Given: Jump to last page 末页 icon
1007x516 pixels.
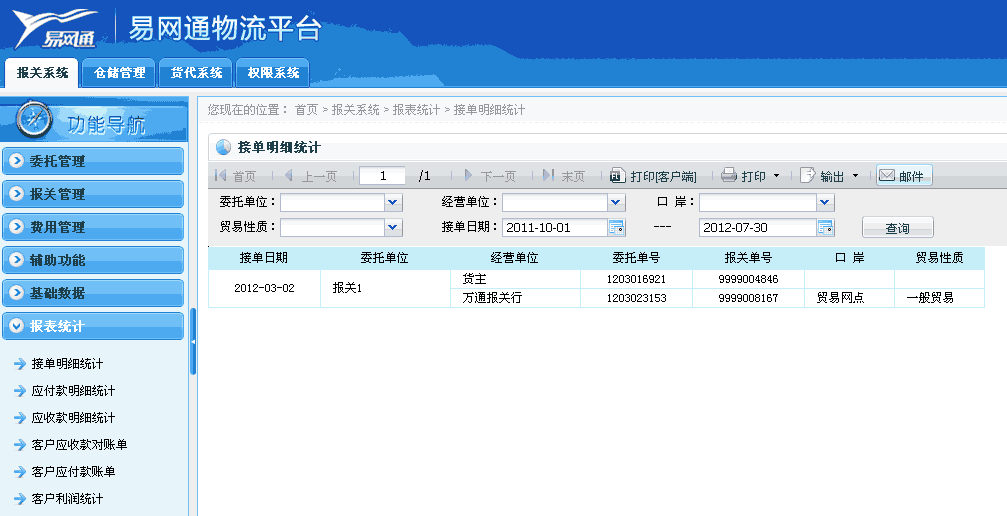Looking at the screenshot, I should coord(548,175).
